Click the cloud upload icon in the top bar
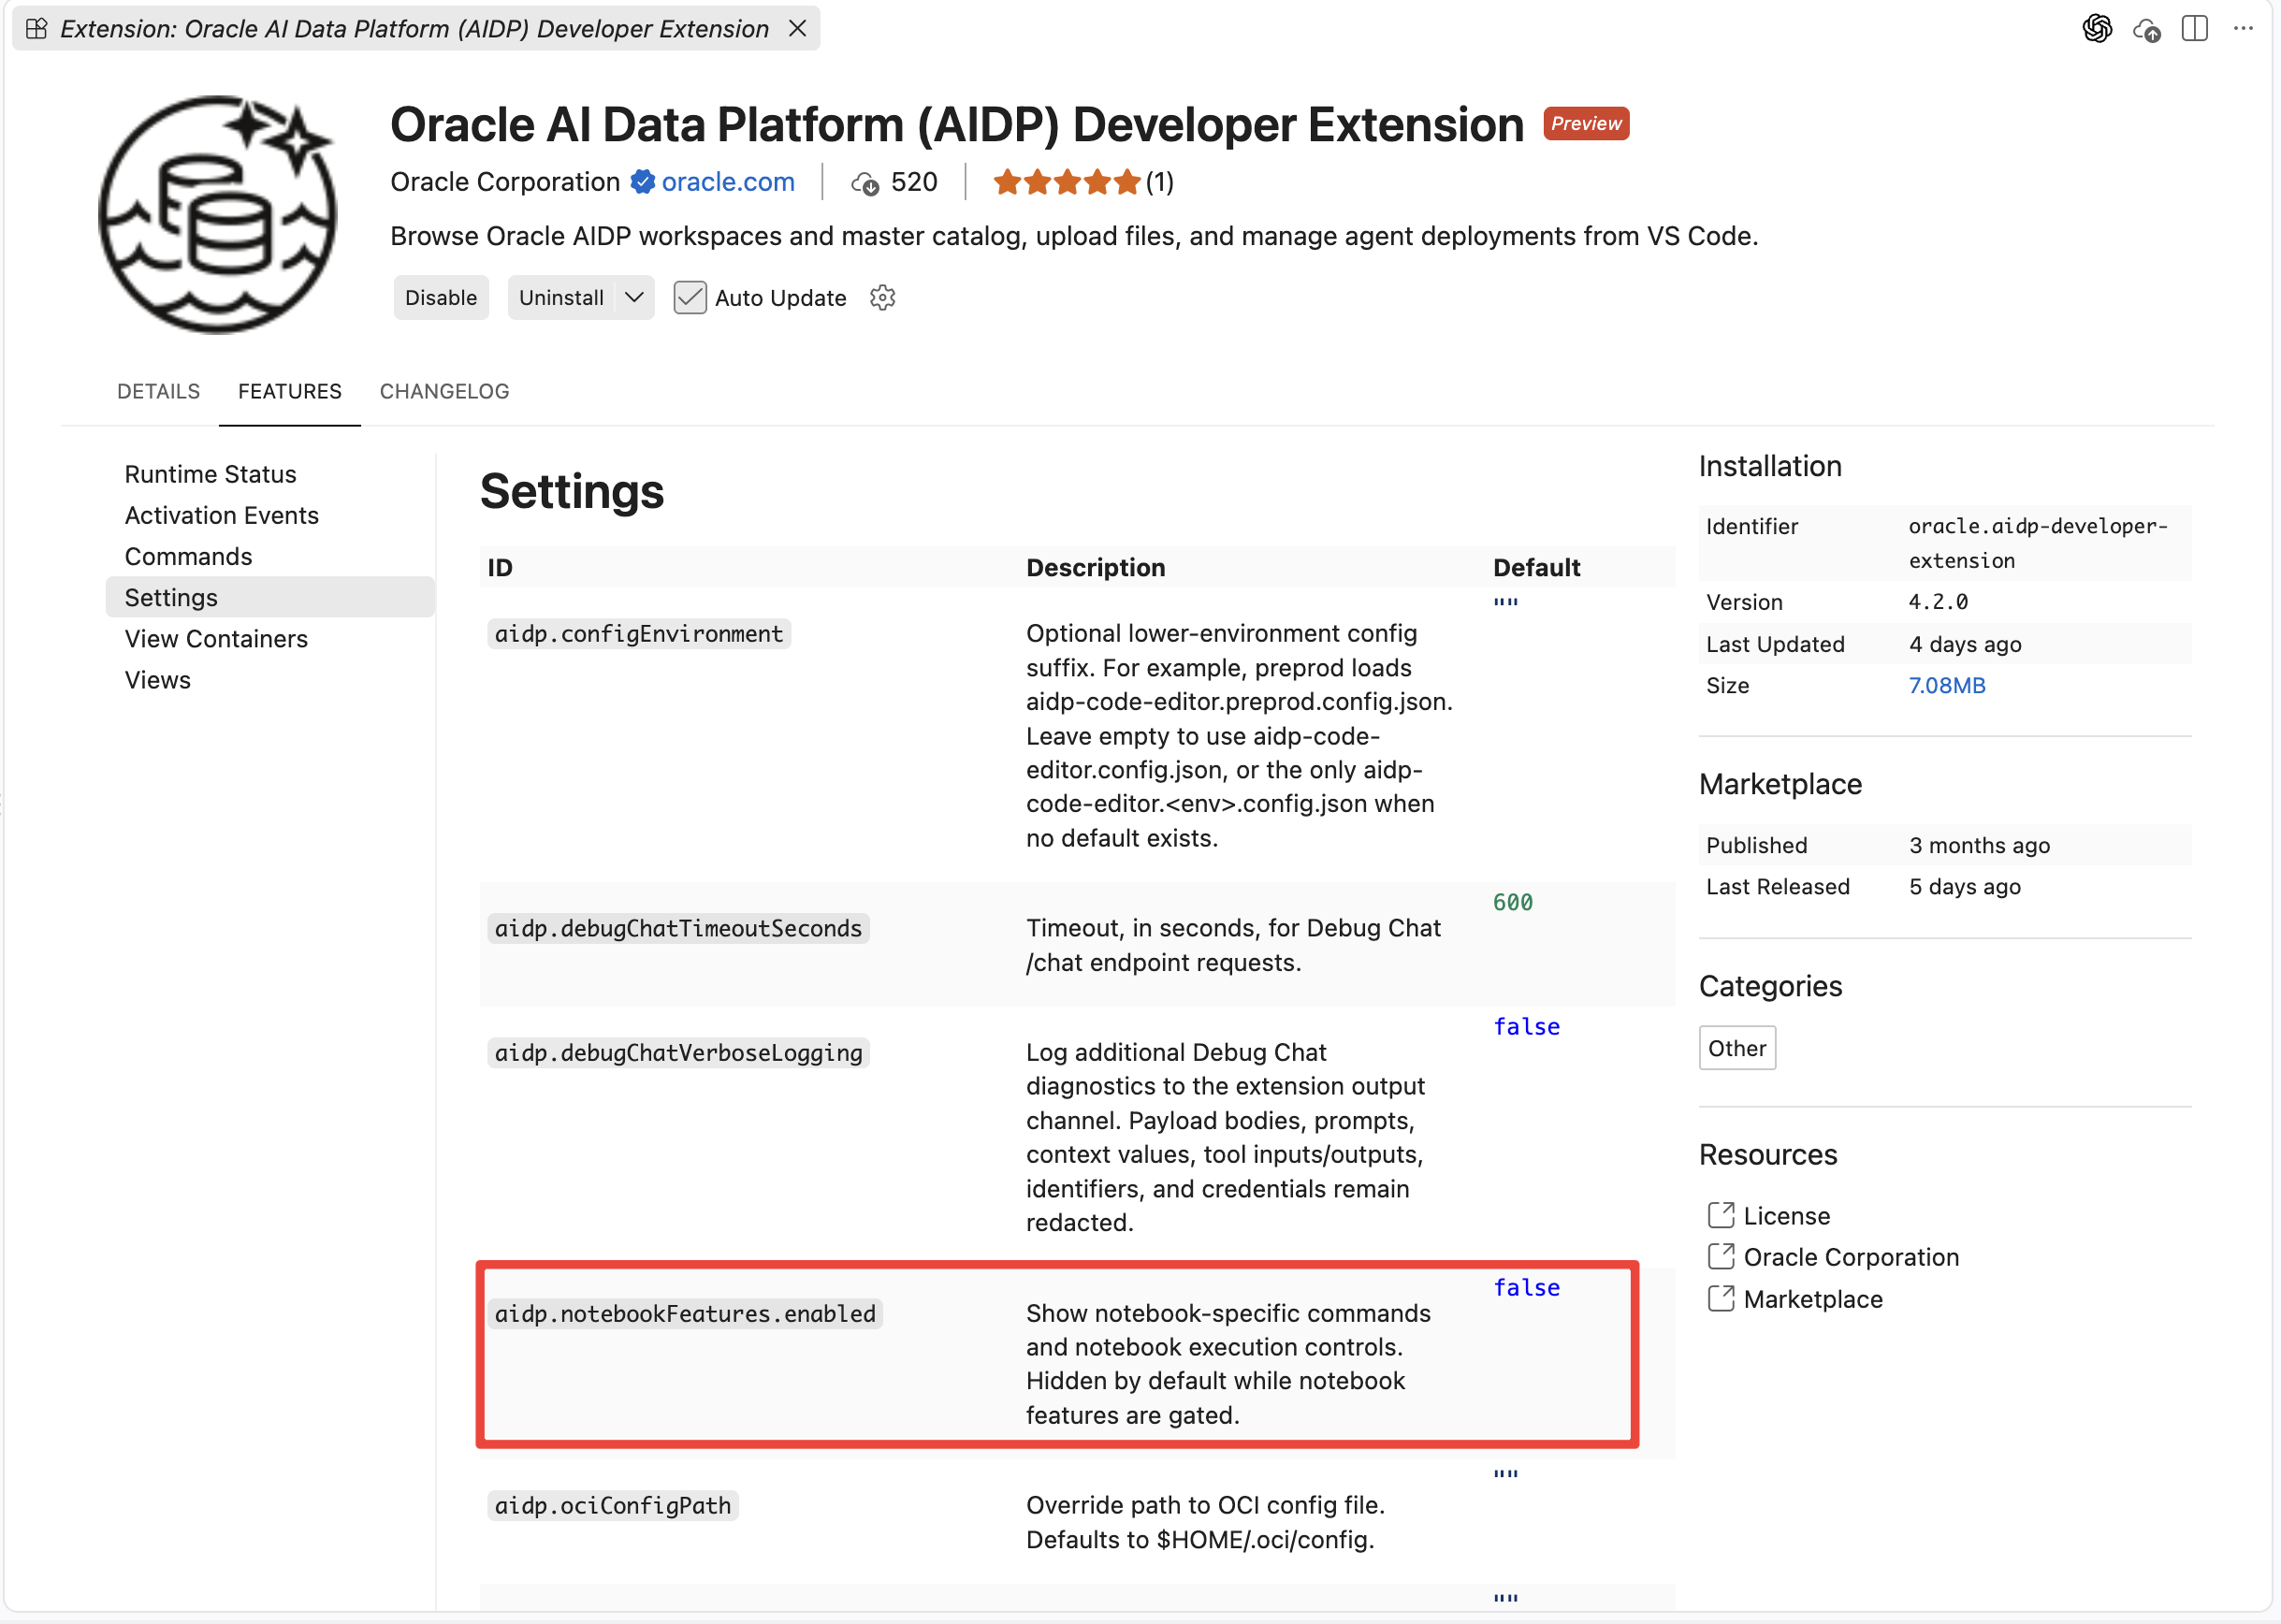 coord(2146,30)
